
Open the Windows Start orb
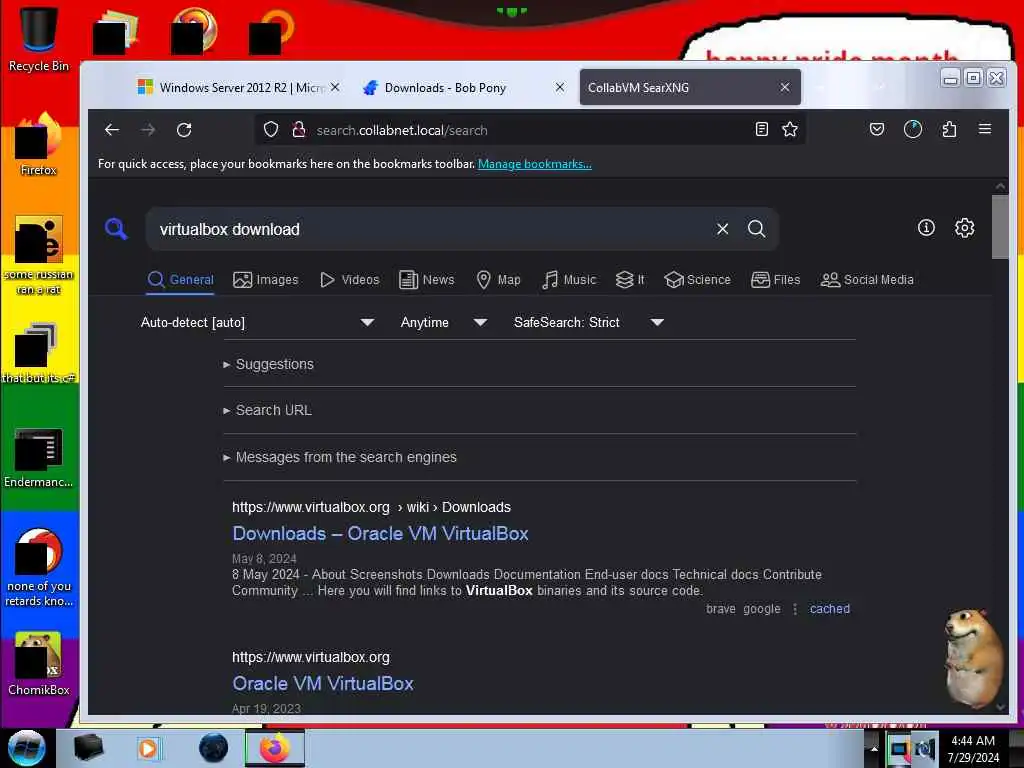[27, 748]
